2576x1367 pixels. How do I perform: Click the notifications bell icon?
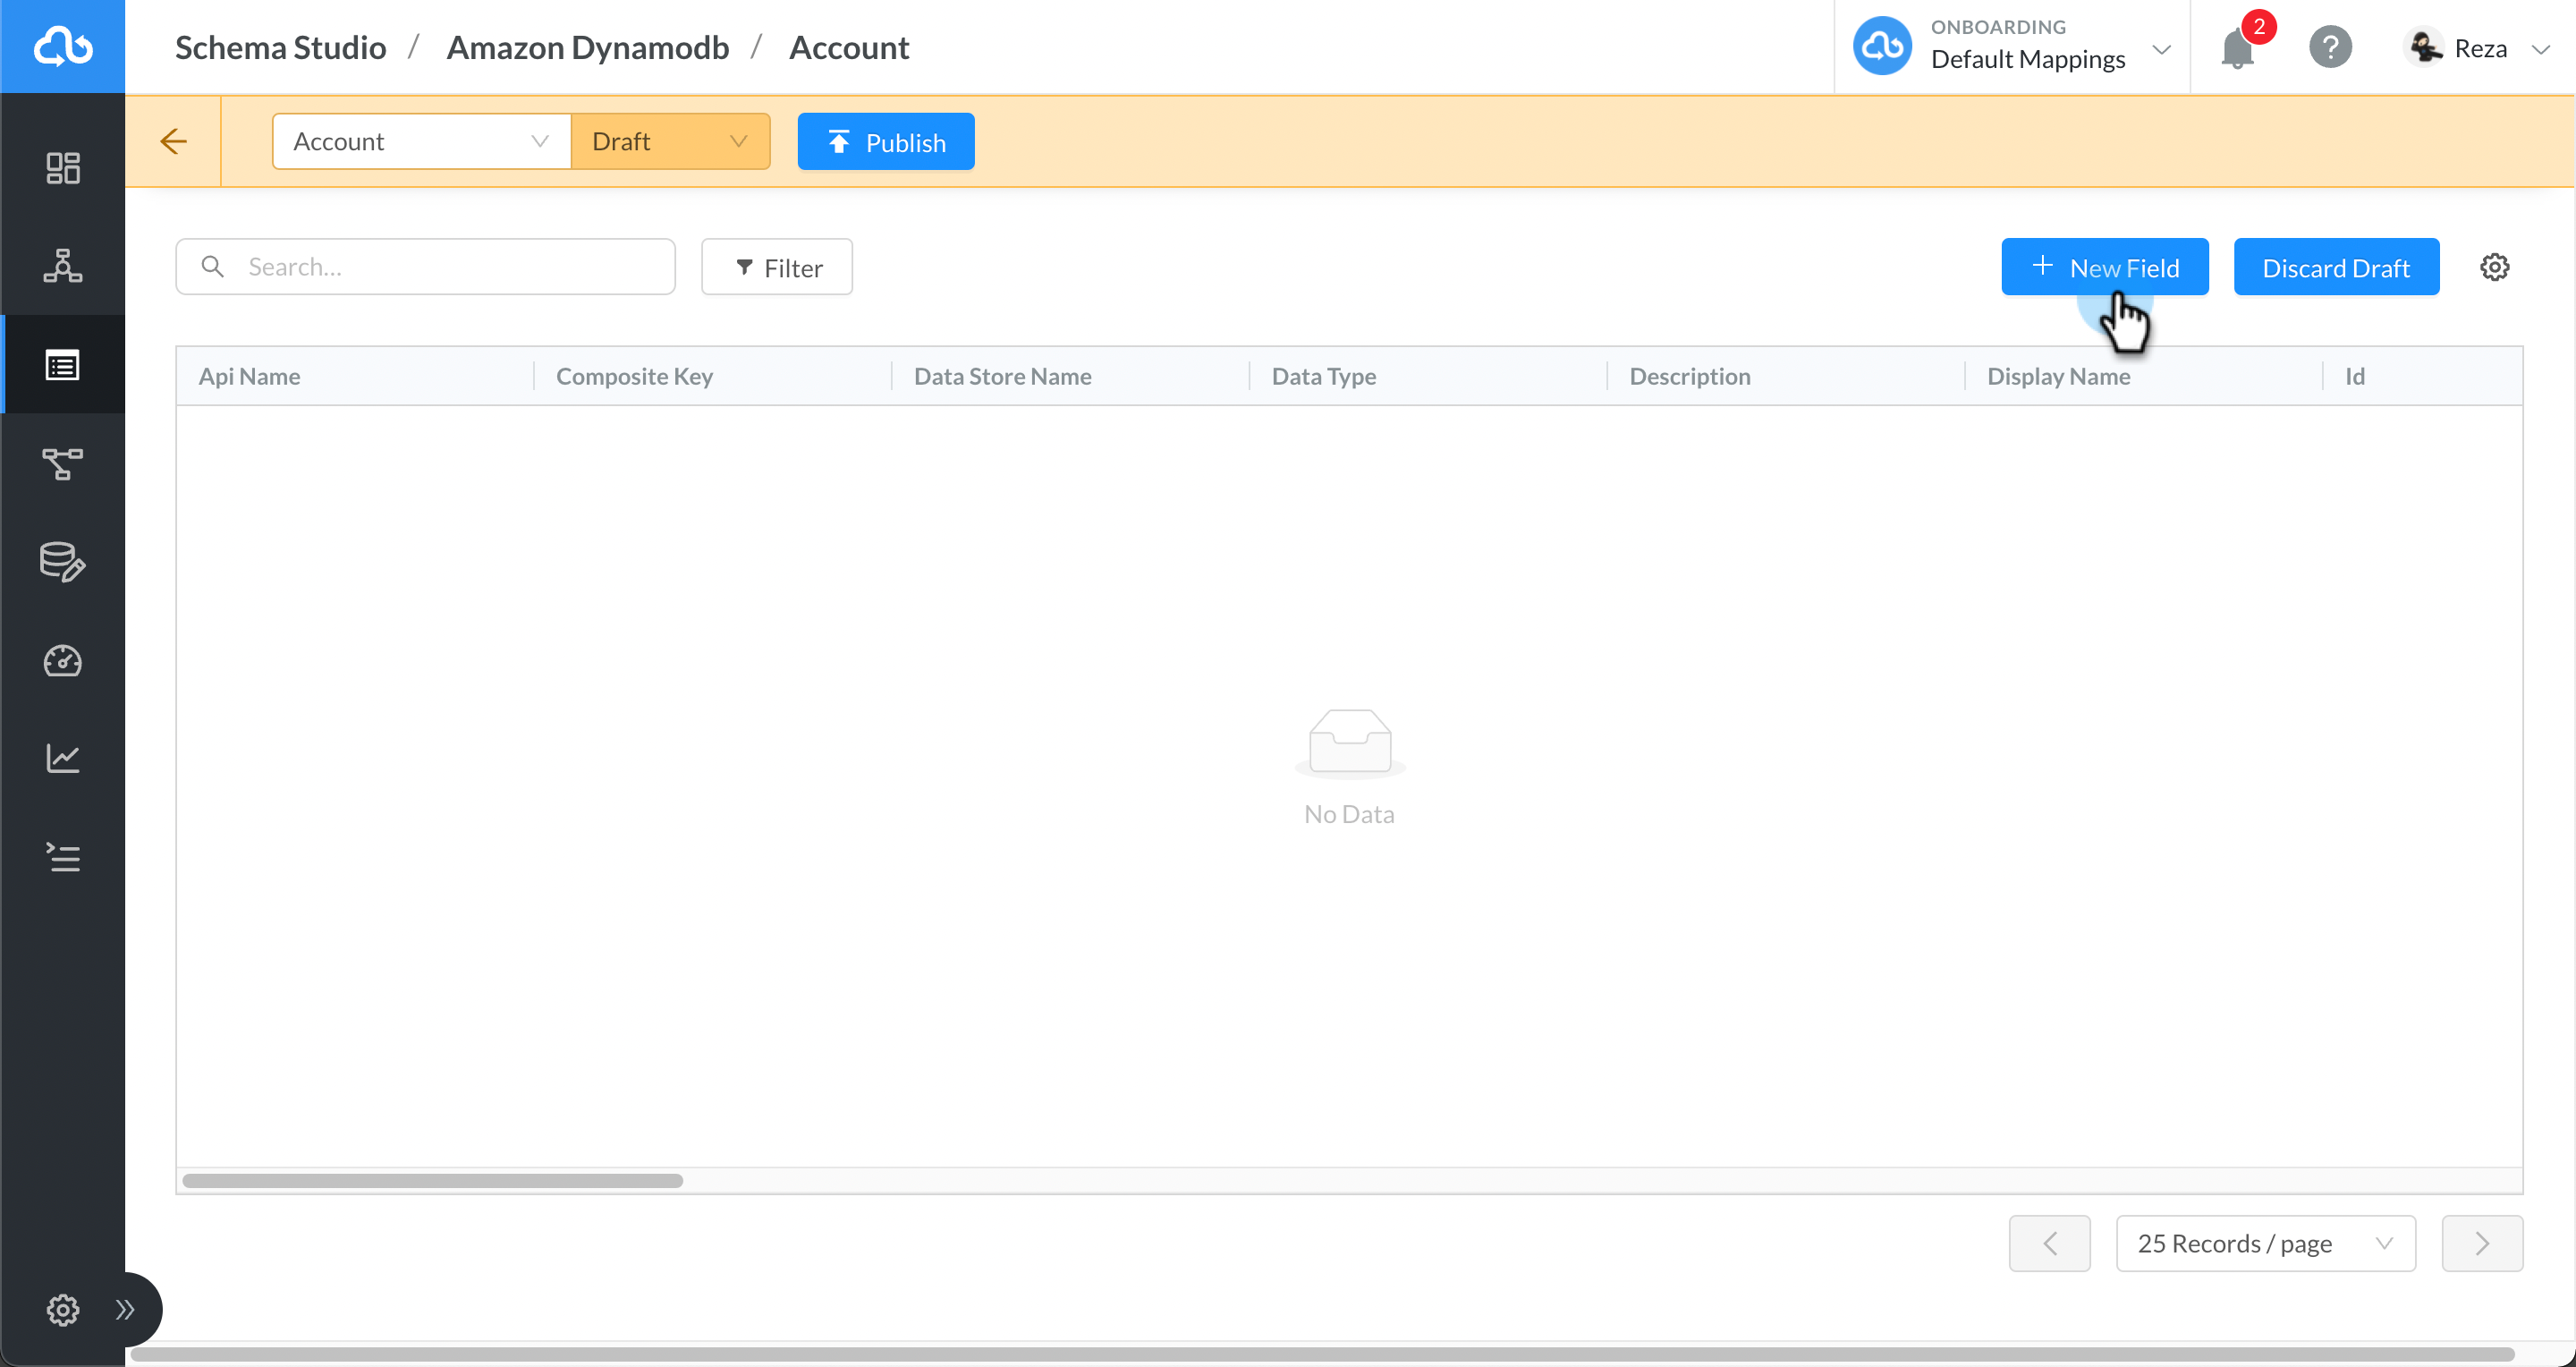pyautogui.click(x=2238, y=48)
